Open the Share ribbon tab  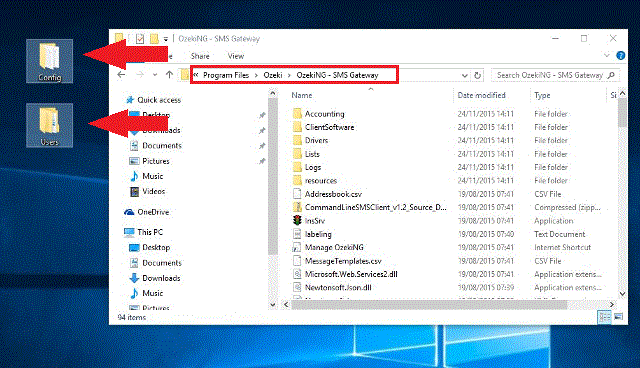pos(200,56)
